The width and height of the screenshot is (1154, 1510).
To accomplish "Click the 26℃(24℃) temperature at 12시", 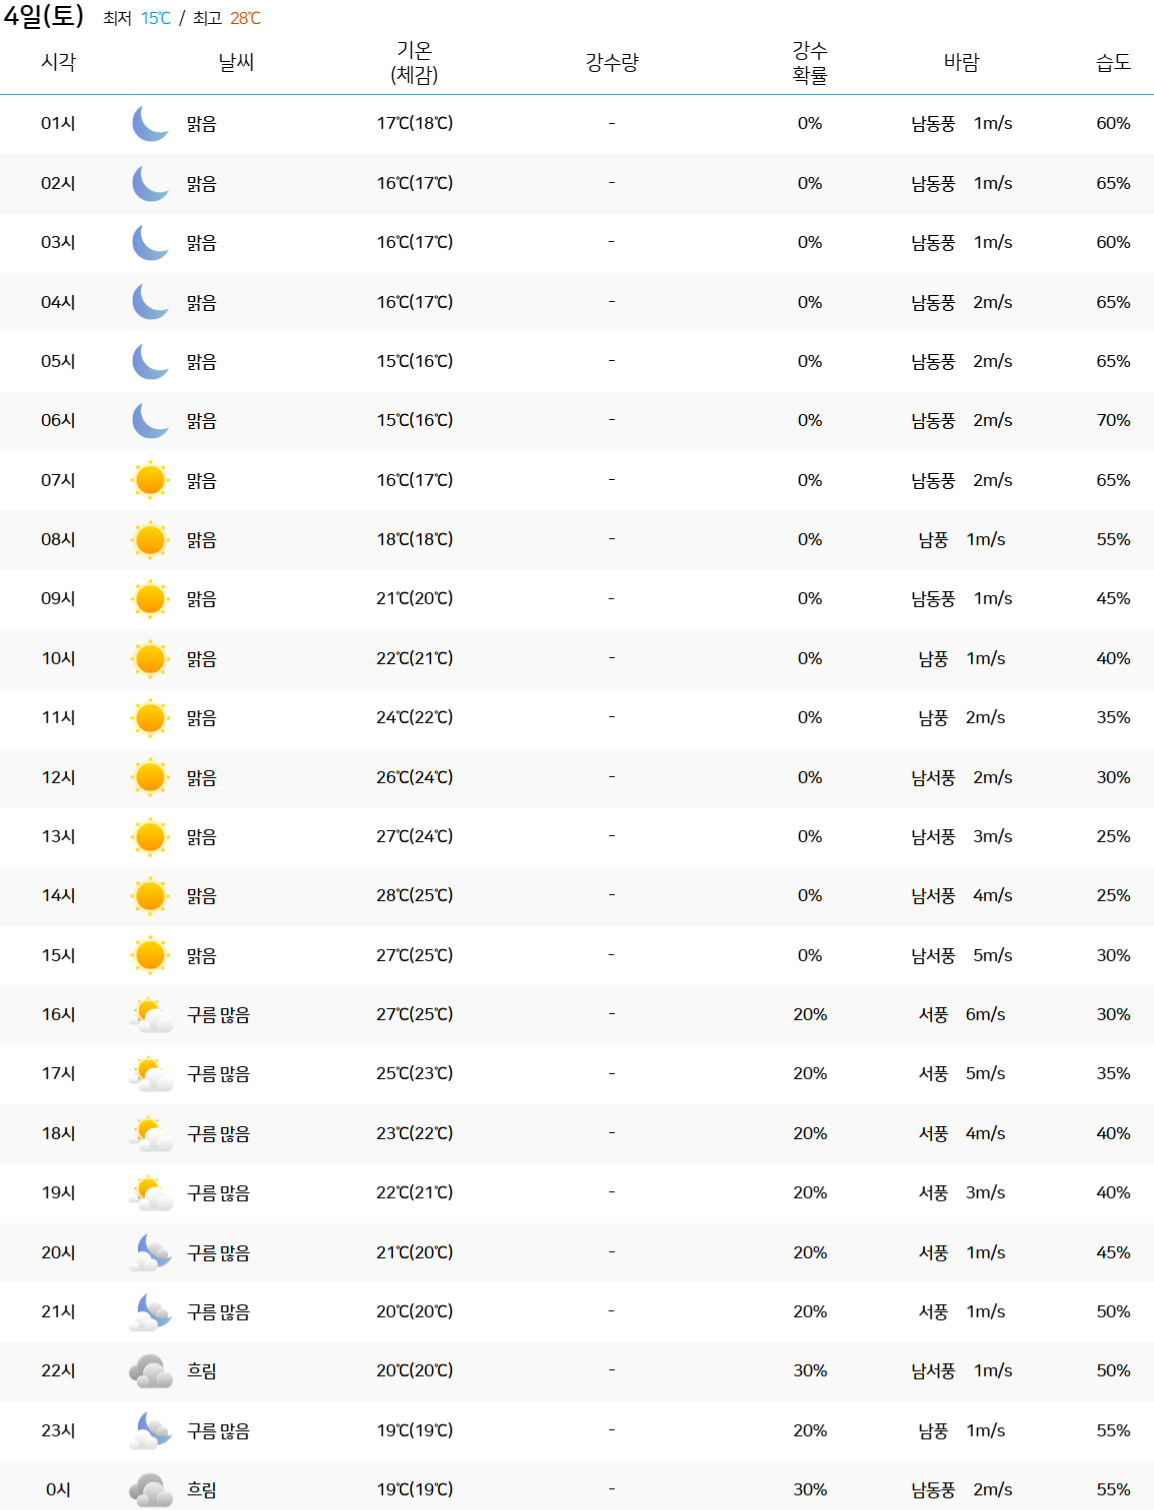I will 415,777.
